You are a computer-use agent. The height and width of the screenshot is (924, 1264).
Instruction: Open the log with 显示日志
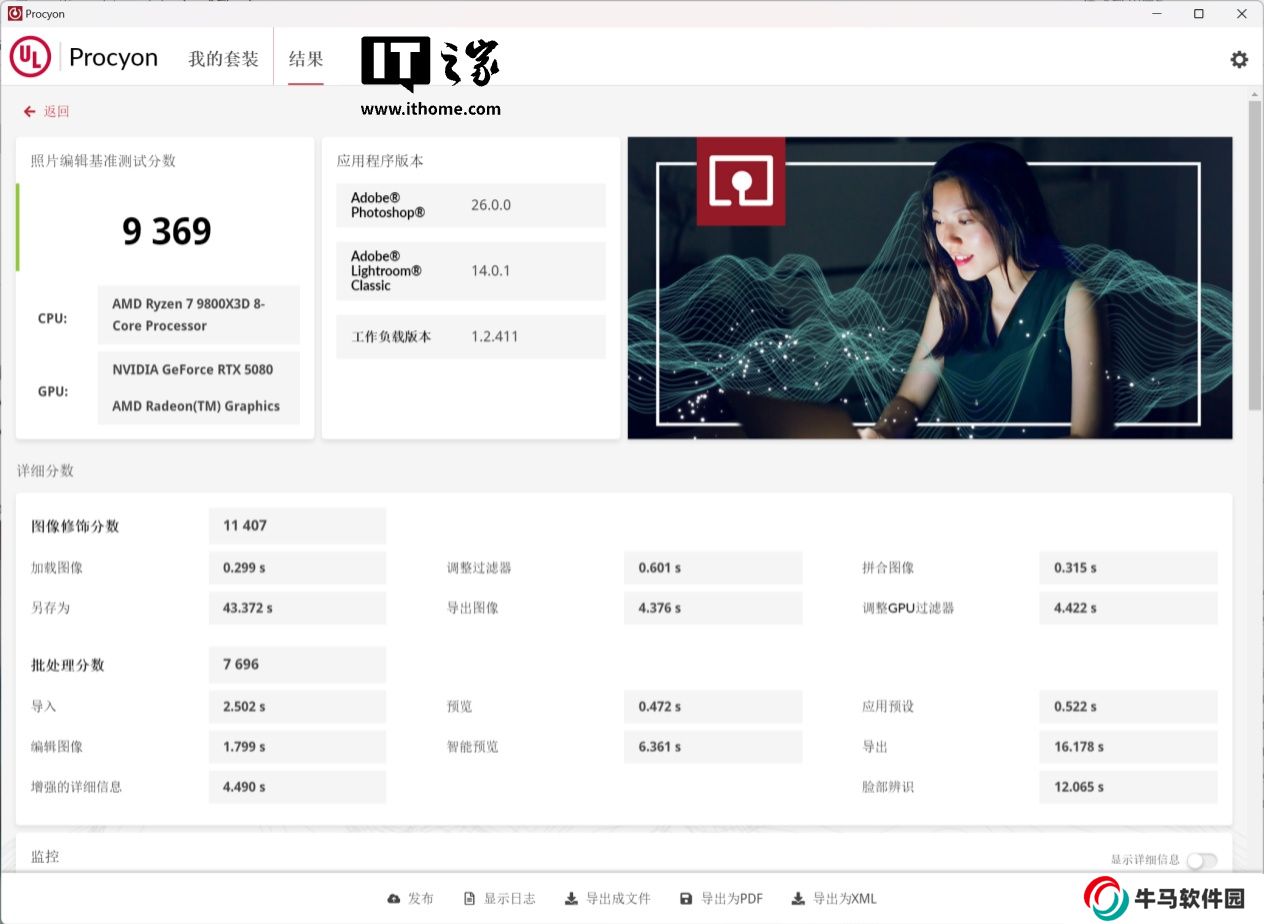pos(500,898)
